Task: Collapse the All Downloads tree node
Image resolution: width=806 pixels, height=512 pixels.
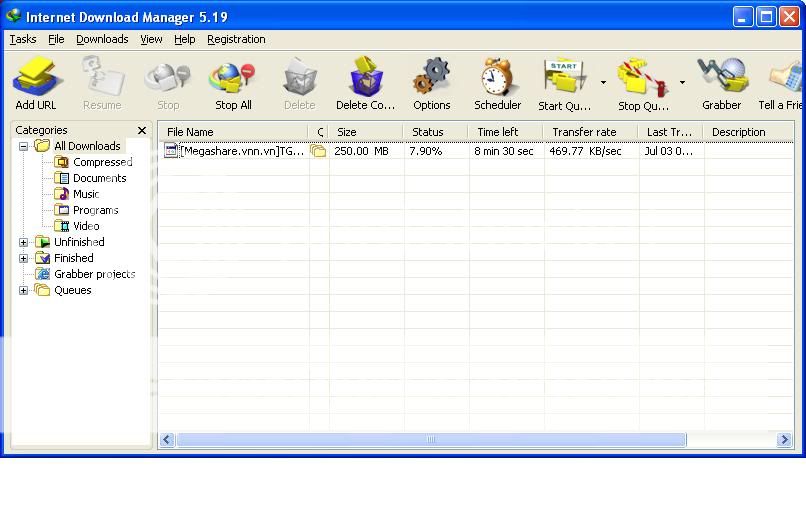Action: point(23,147)
